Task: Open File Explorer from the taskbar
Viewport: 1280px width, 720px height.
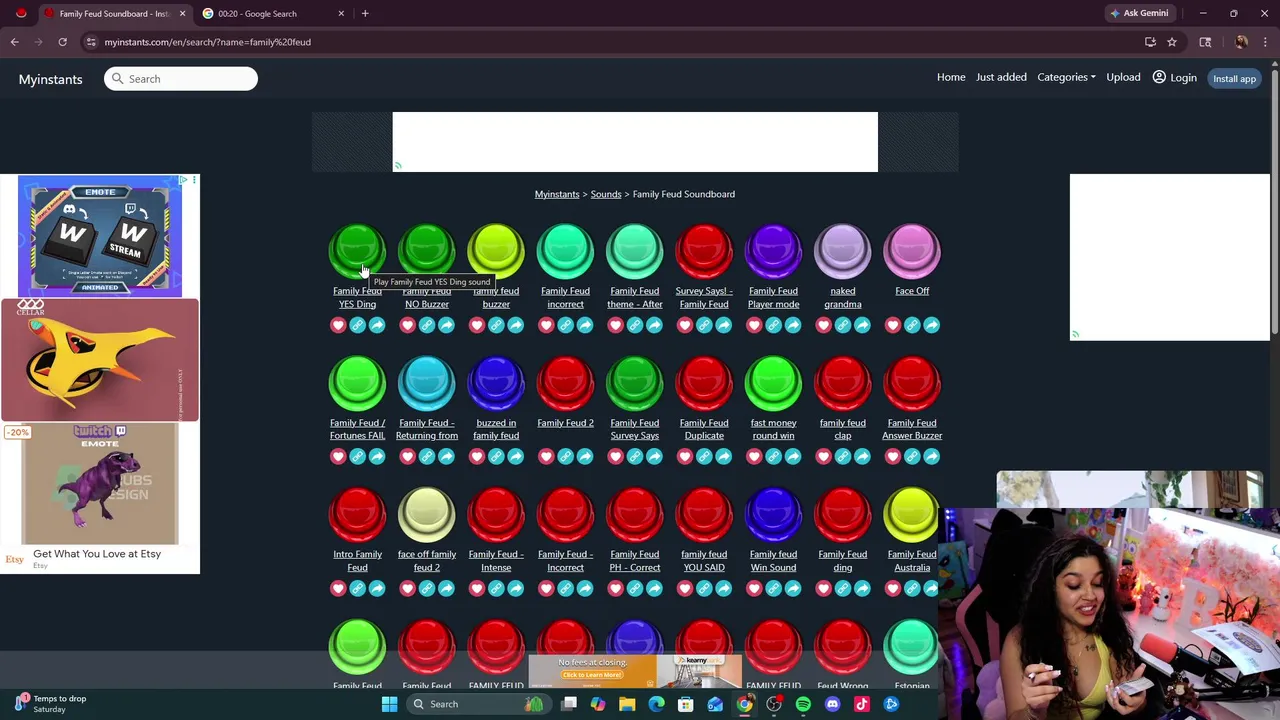Action: pos(627,704)
